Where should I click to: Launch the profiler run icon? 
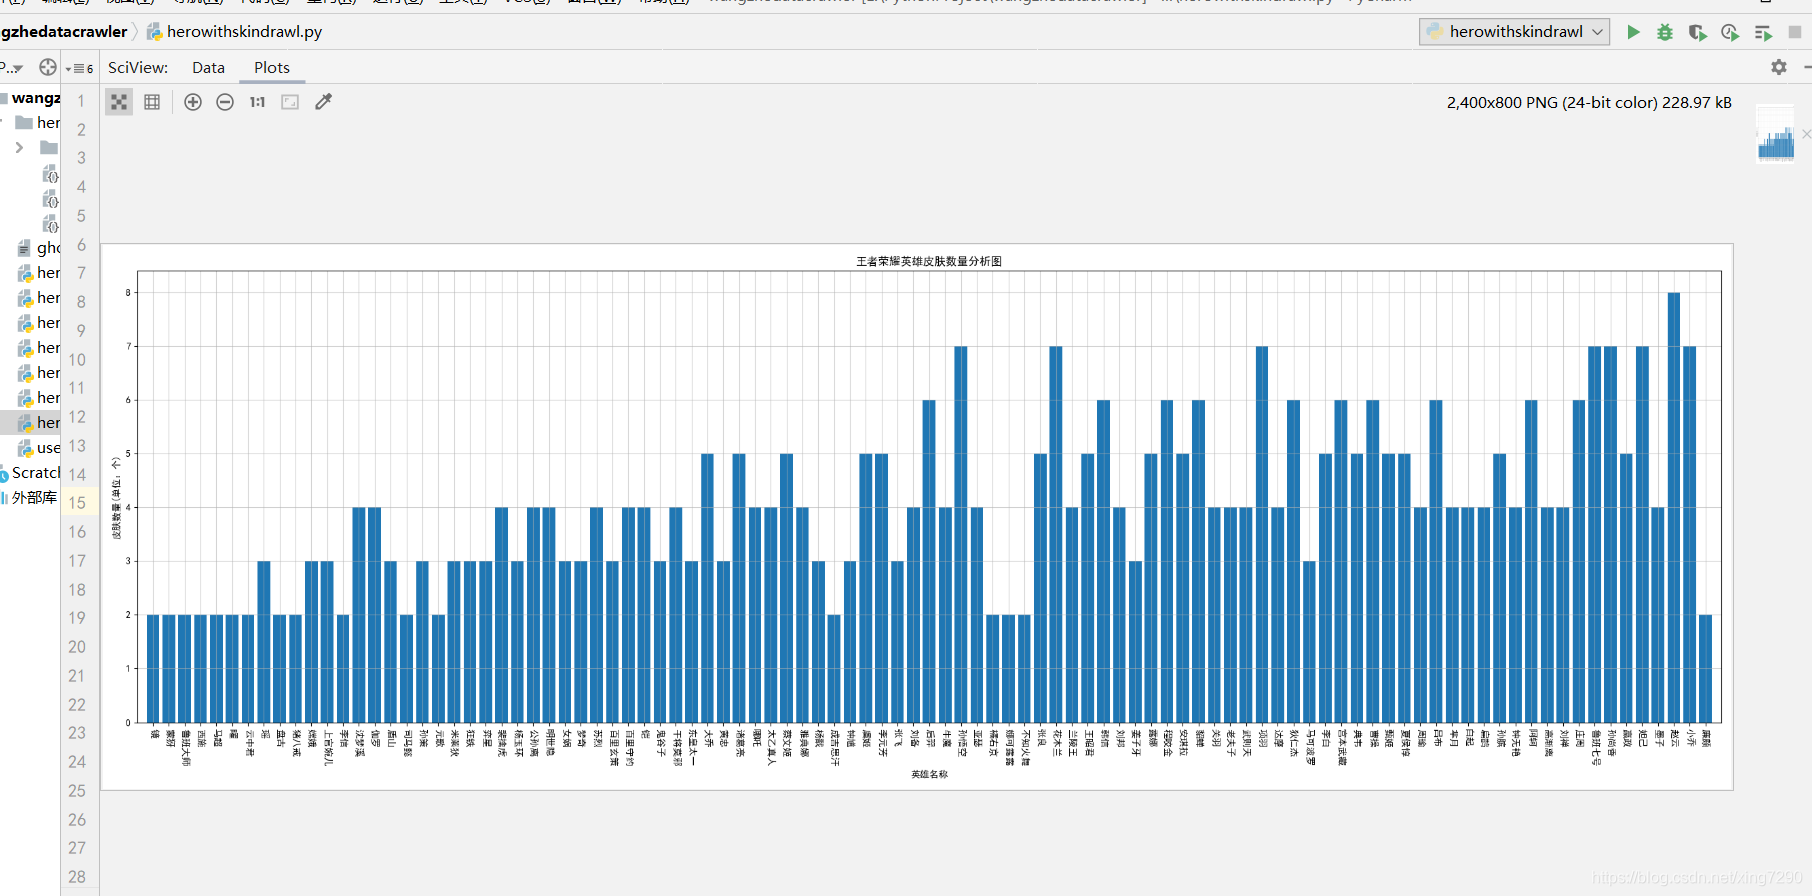pyautogui.click(x=1730, y=32)
